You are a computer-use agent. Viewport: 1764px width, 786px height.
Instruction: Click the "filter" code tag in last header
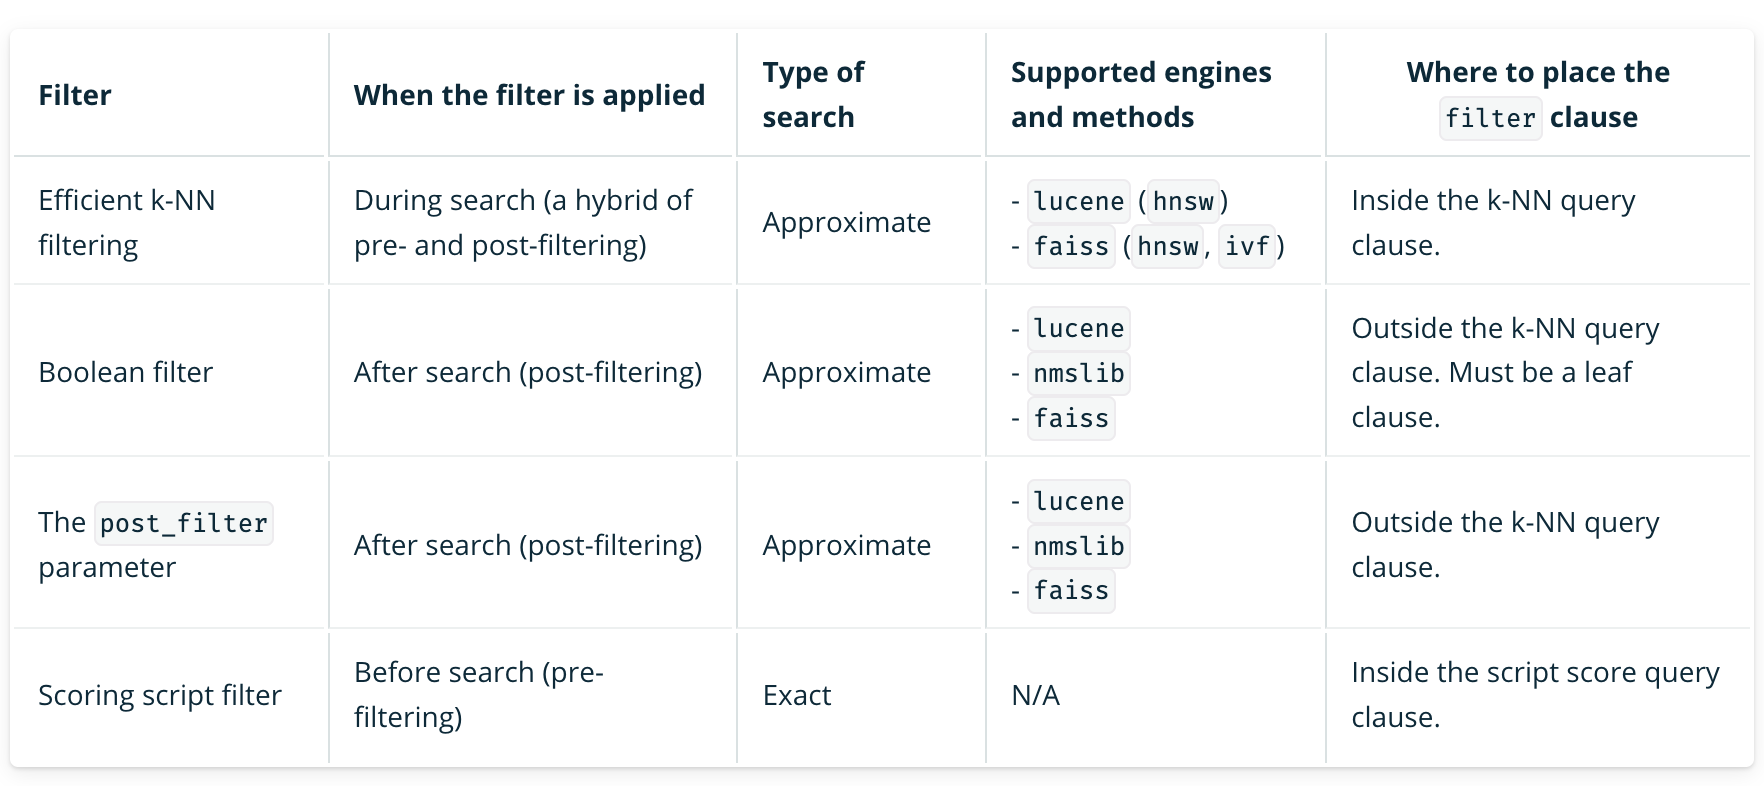(1490, 118)
